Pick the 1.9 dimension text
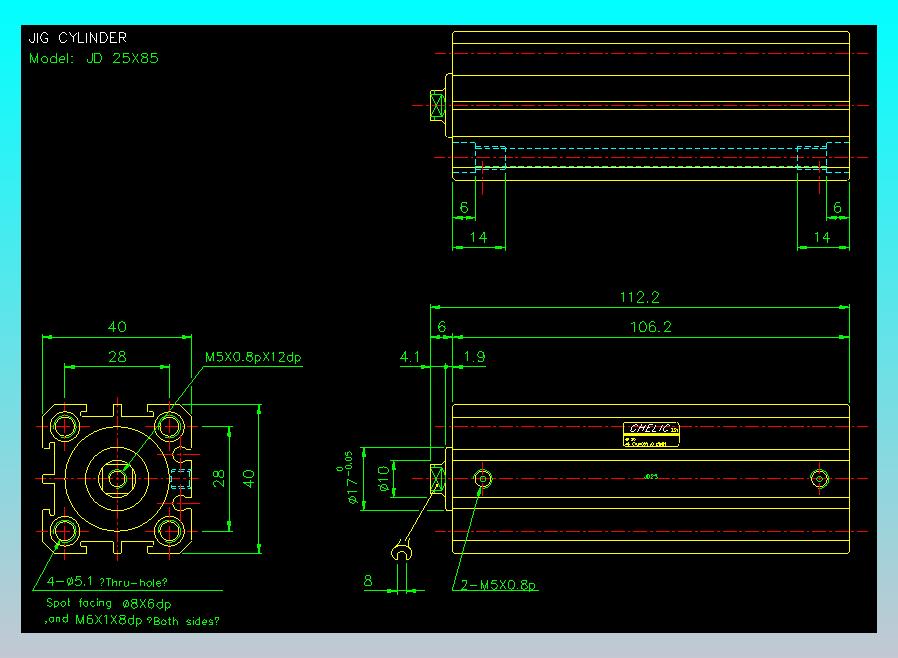Screen dimensions: 898x658 tap(475, 356)
